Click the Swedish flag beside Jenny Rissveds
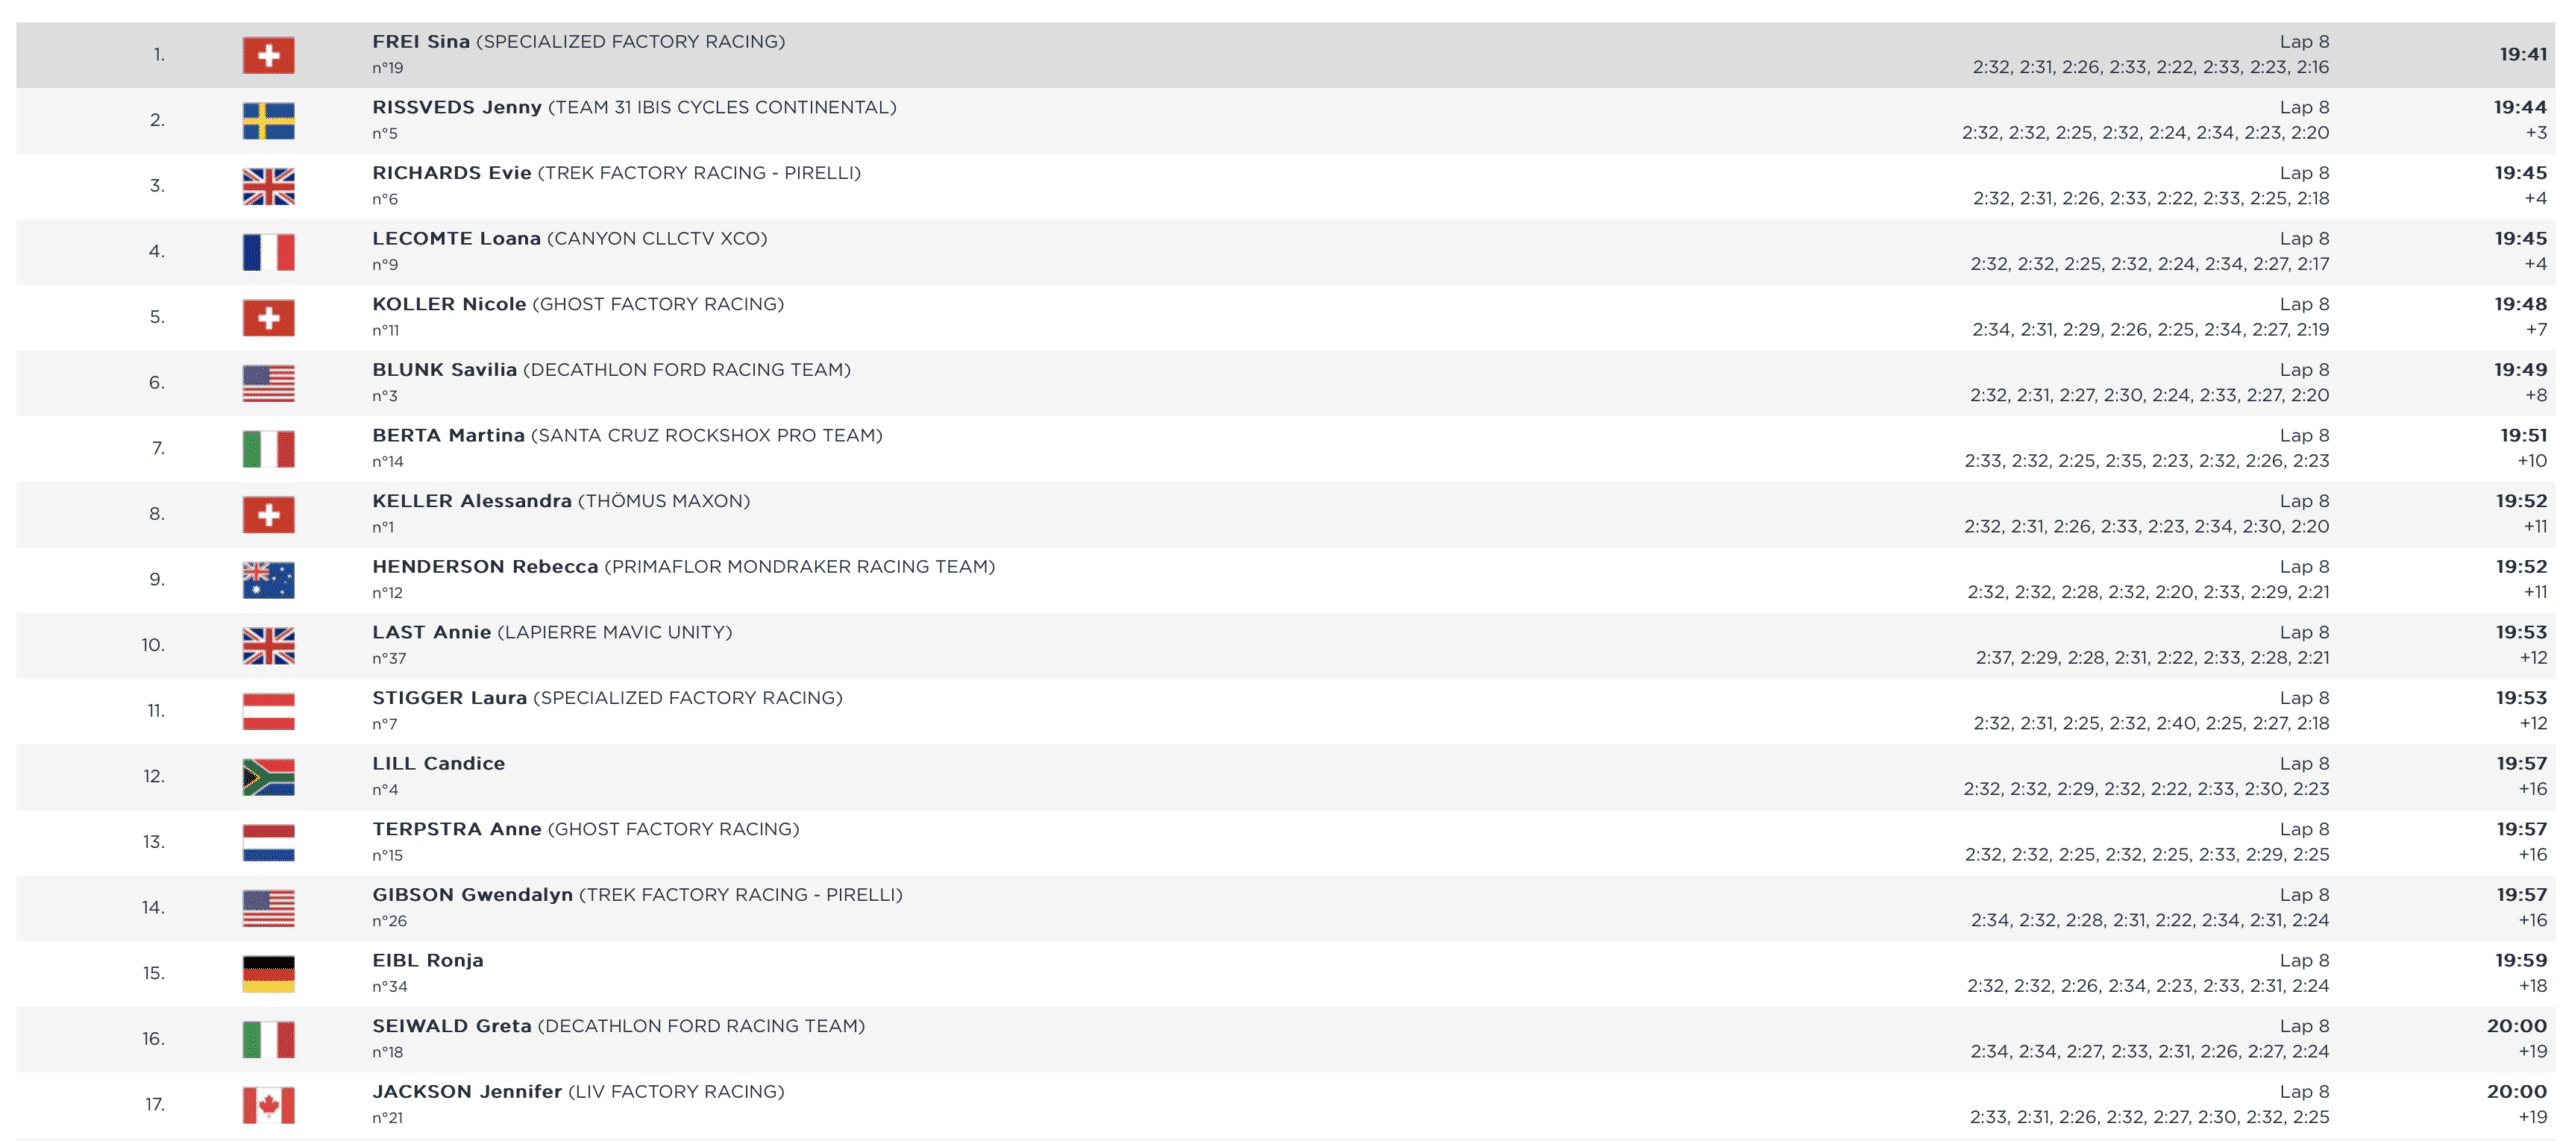Image resolution: width=2560 pixels, height=1141 pixels. click(268, 121)
